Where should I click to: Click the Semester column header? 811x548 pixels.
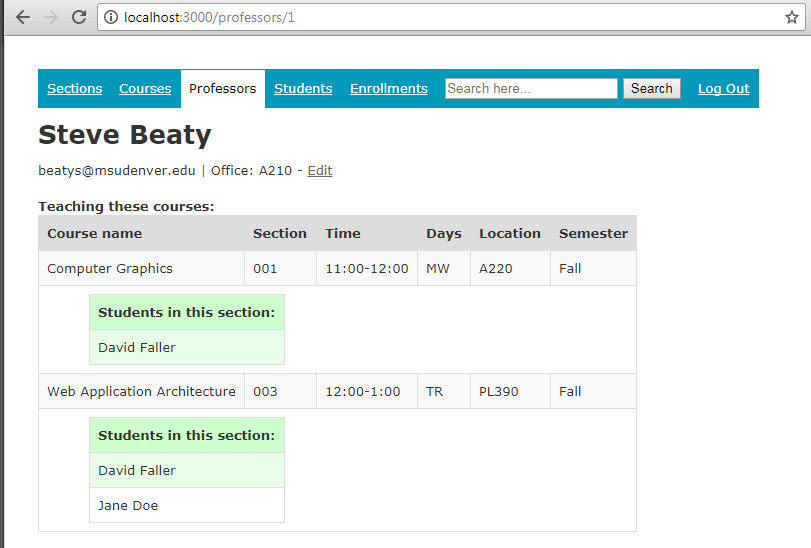pos(593,233)
